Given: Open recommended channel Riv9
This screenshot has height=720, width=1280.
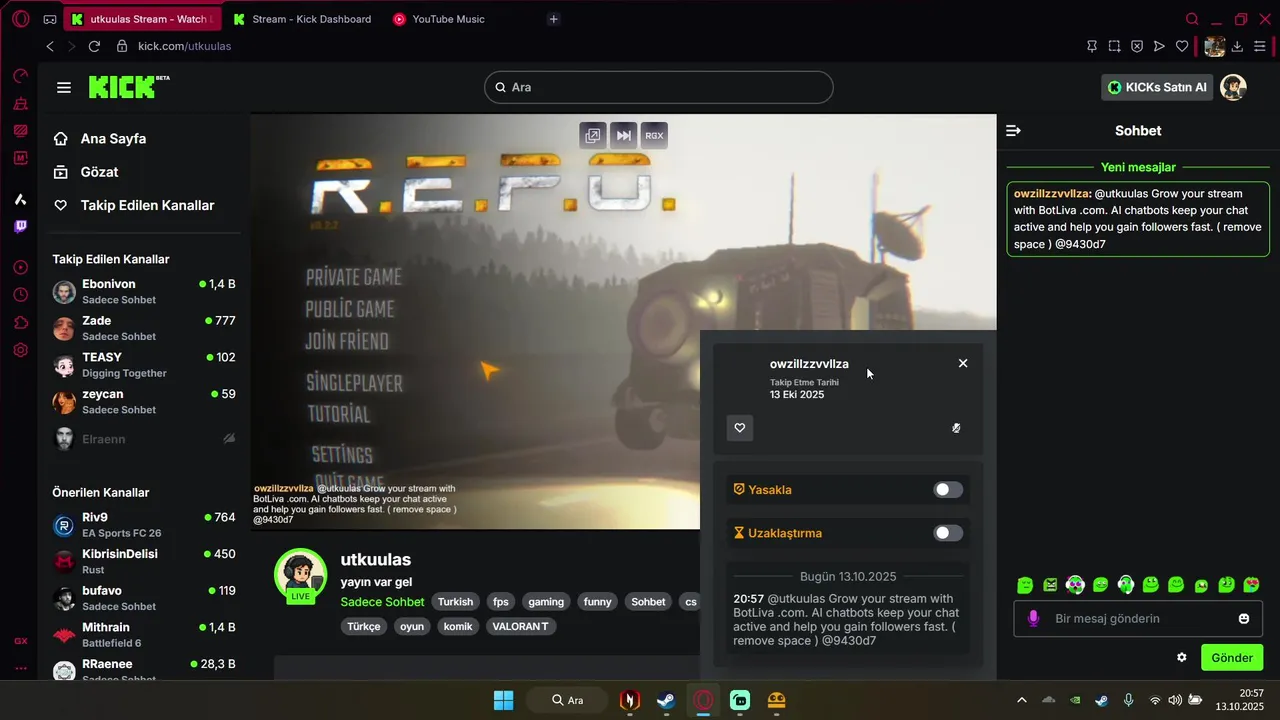Looking at the screenshot, I should (x=144, y=525).
